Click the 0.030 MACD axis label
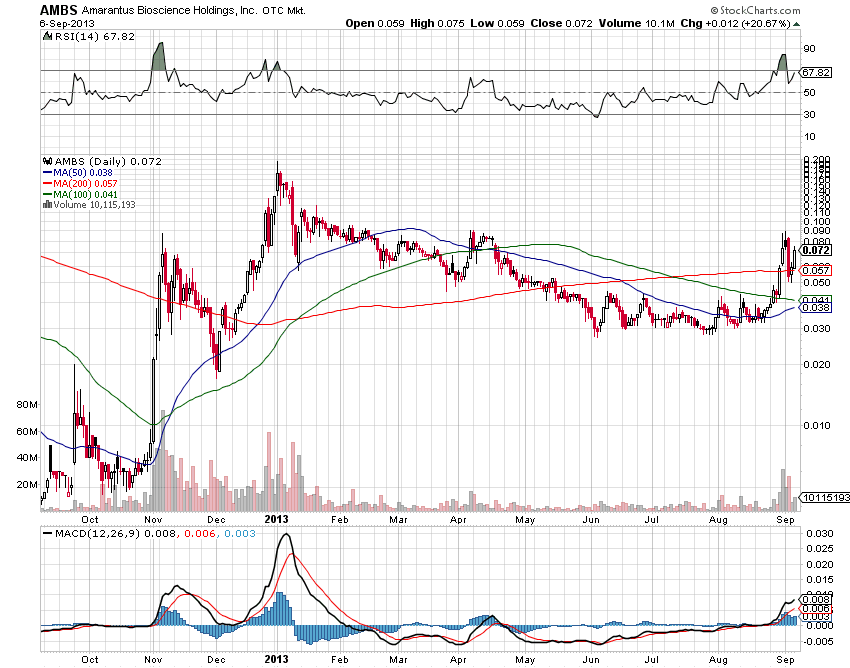The width and height of the screenshot is (850, 668). [x=819, y=534]
